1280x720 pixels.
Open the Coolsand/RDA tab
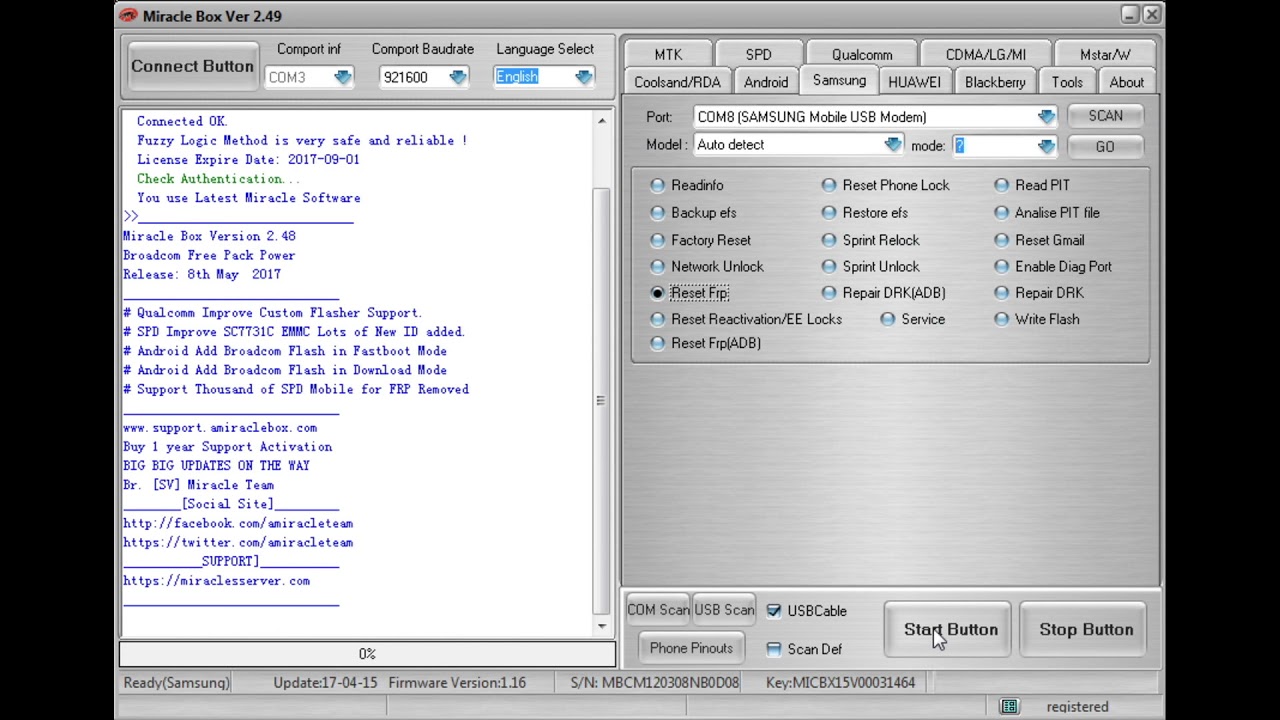coord(677,82)
